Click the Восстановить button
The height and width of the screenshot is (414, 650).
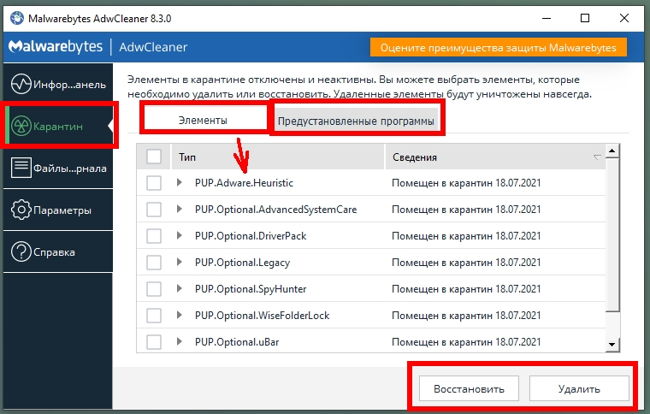pos(469,389)
